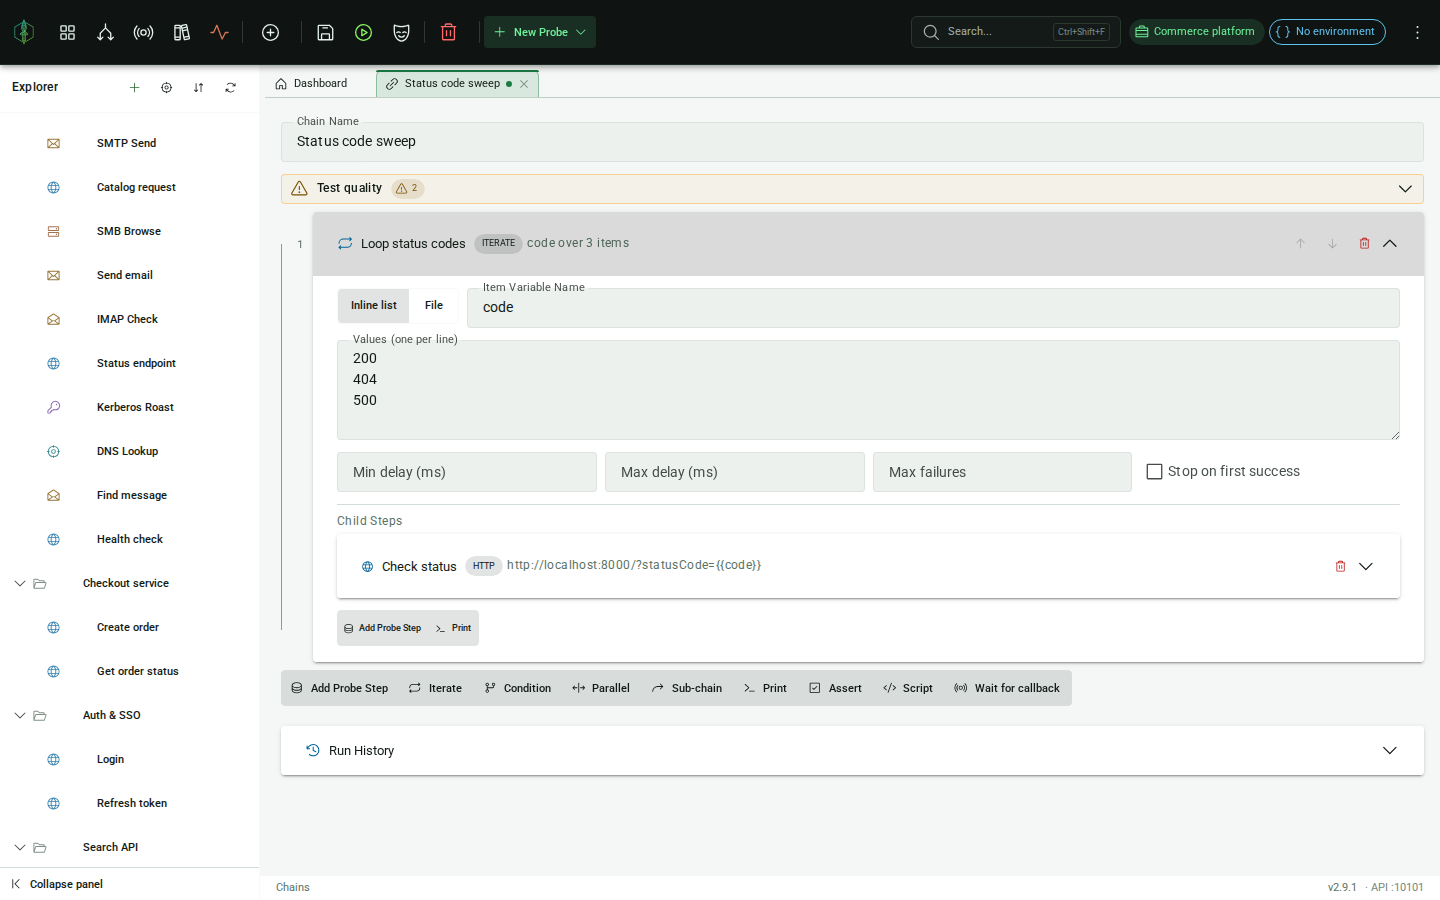Screen dimensions: 1440x900
Task: Click the app logo in the top-left corner
Action: [x=24, y=32]
